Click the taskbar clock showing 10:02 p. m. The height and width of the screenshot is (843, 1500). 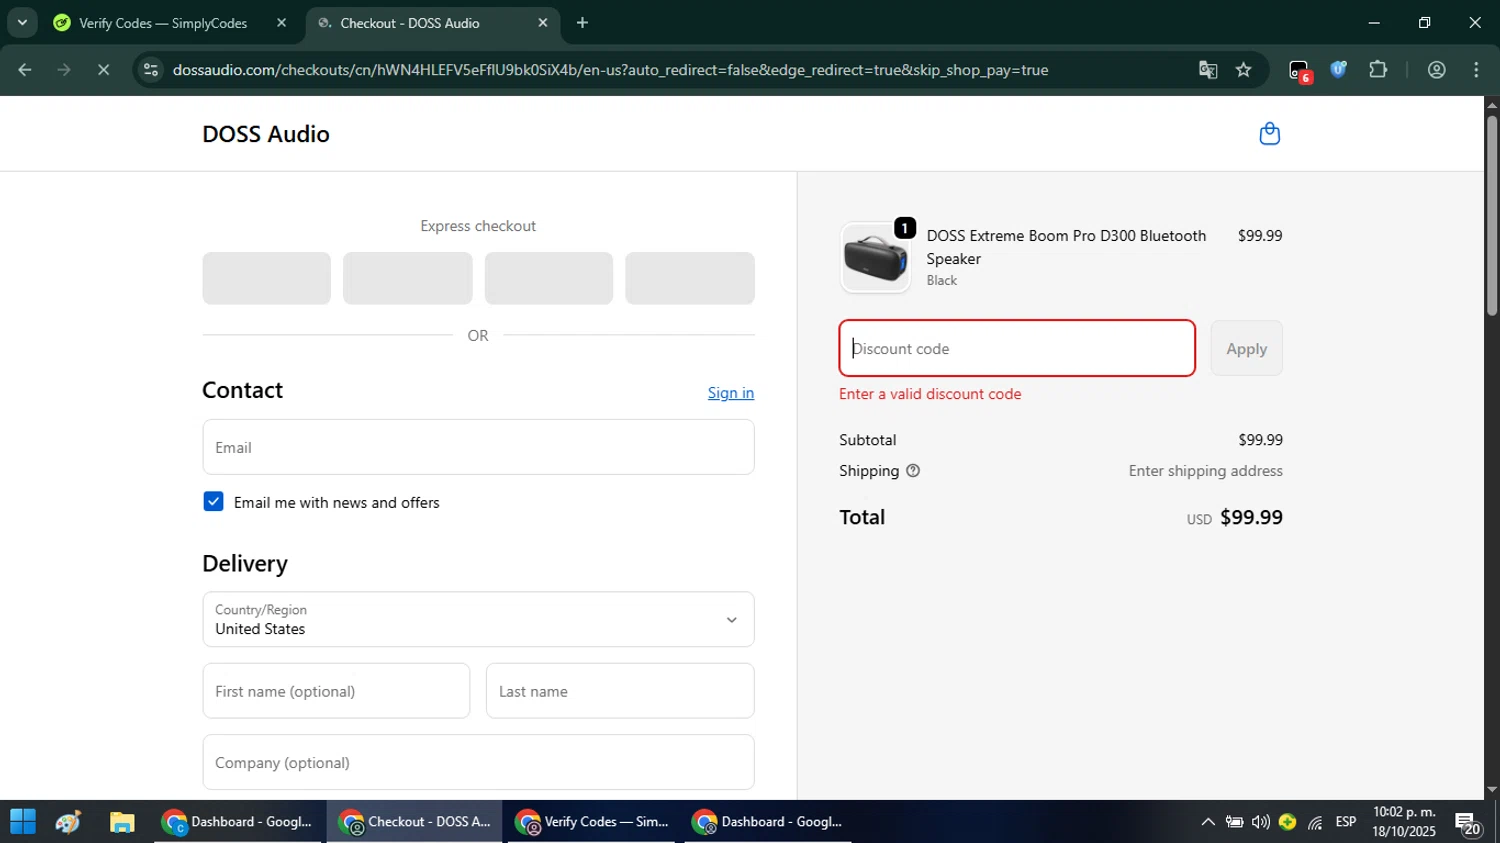point(1404,822)
